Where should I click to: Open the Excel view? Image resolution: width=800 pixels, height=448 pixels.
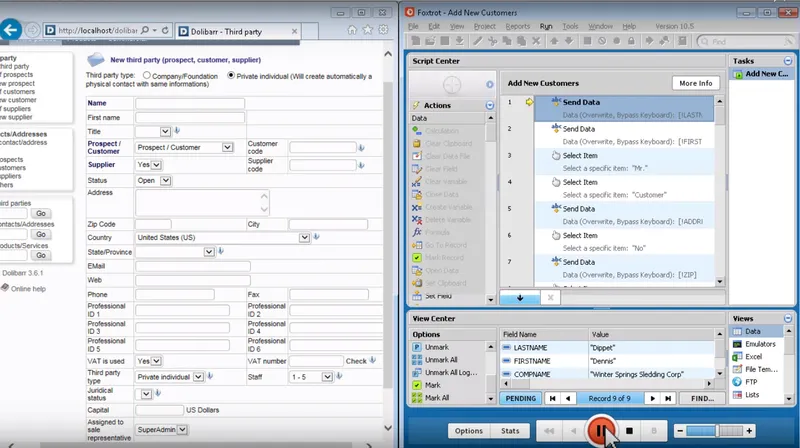click(753, 357)
